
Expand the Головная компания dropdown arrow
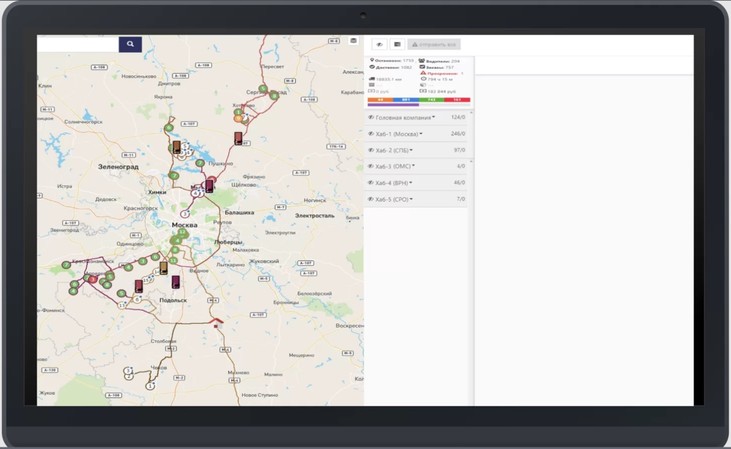[434, 117]
